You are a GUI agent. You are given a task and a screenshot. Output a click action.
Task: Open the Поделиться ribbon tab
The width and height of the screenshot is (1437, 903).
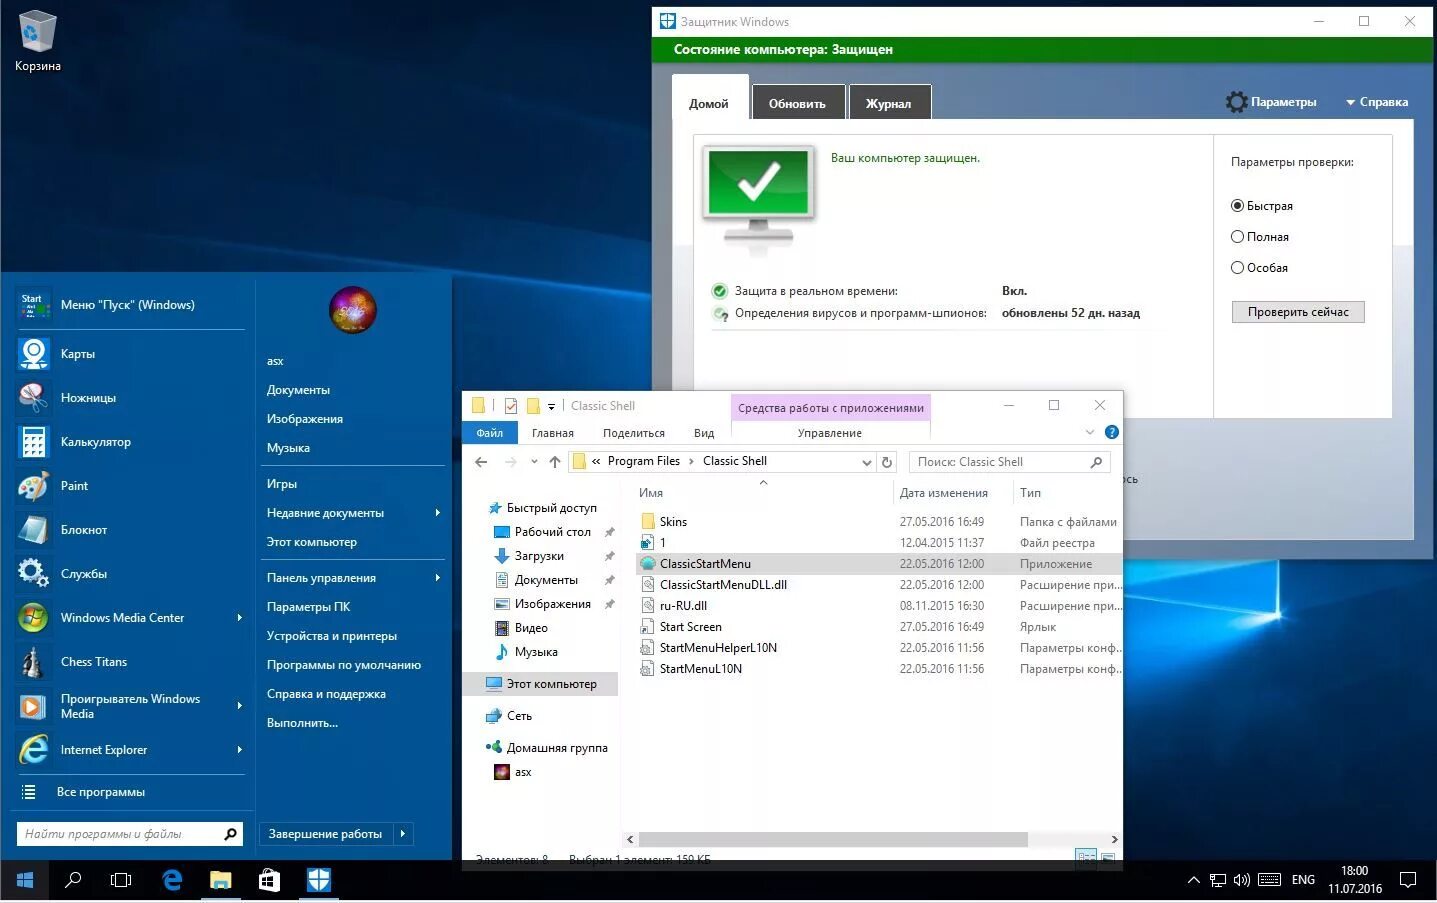tap(634, 433)
